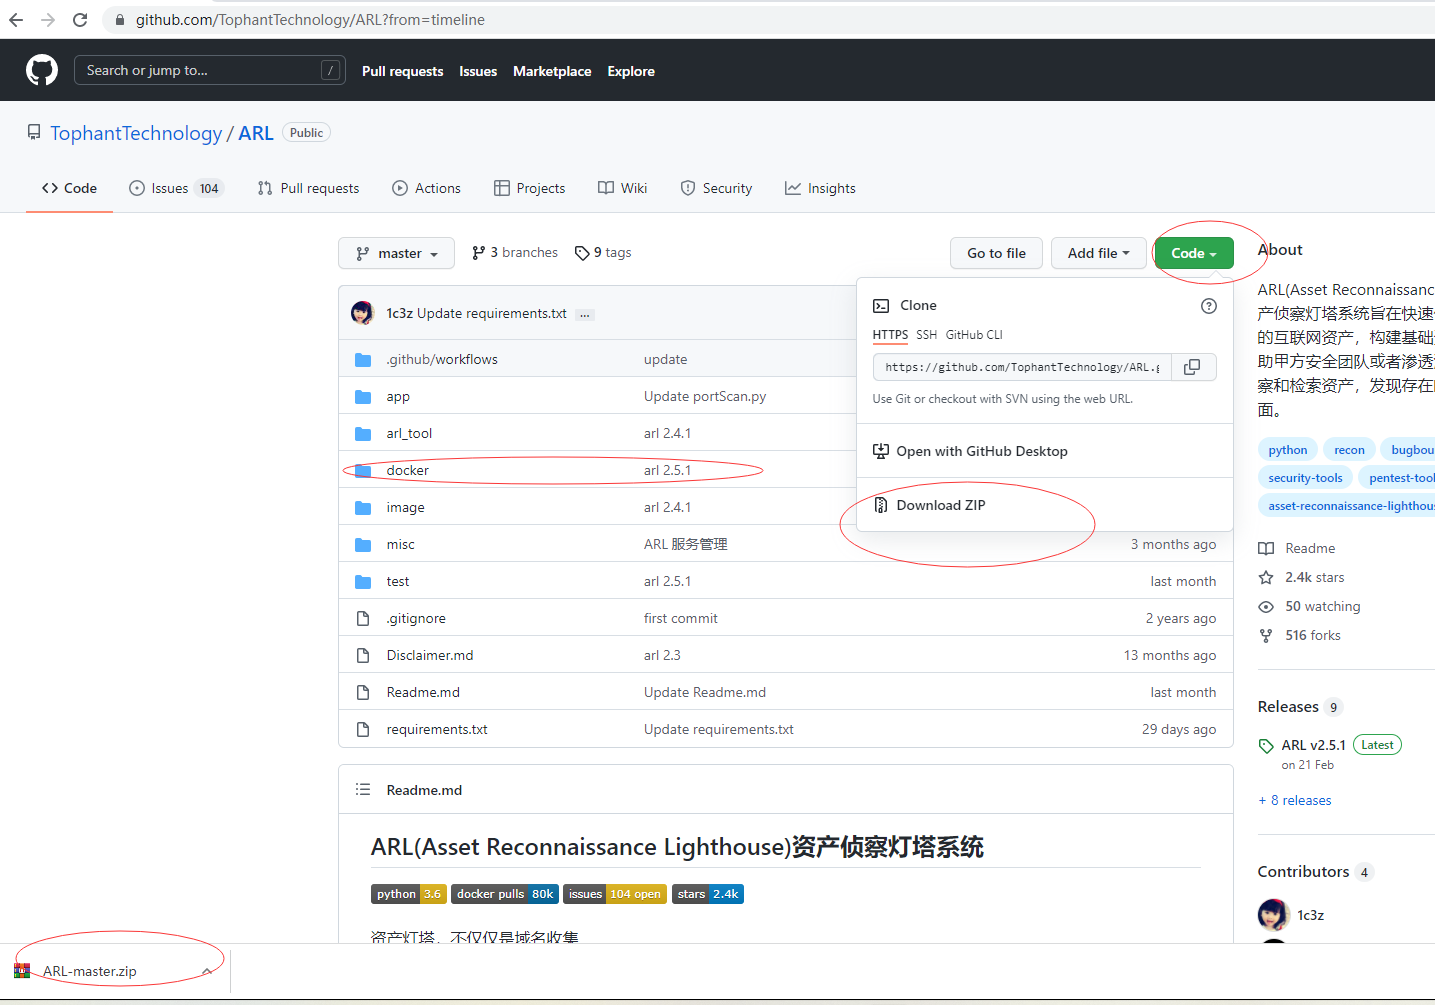The width and height of the screenshot is (1435, 1005).
Task: Click the help question mark icon in Clone panel
Action: (x=1209, y=306)
